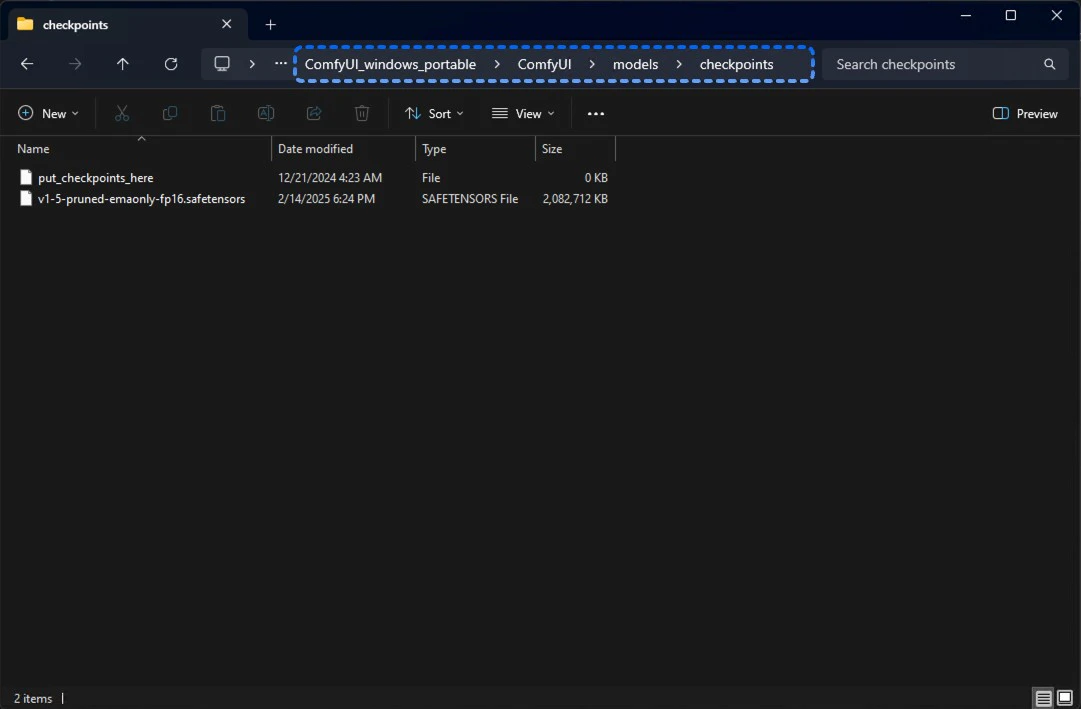This screenshot has width=1081, height=709.
Task: Click the Delete icon in the toolbar
Action: (362, 113)
